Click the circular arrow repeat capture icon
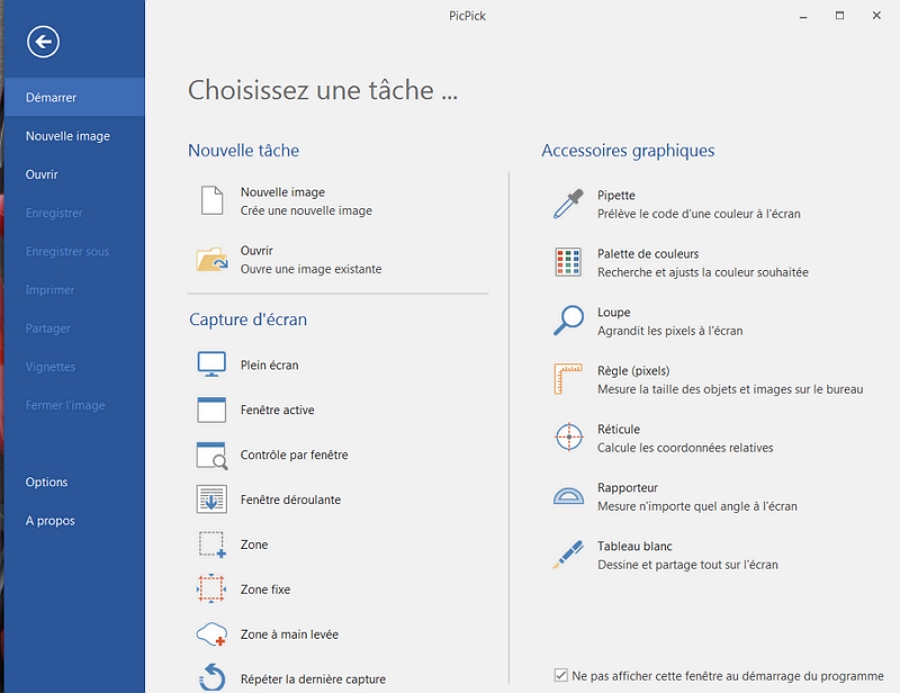Viewport: 900px width, 693px height. click(212, 677)
